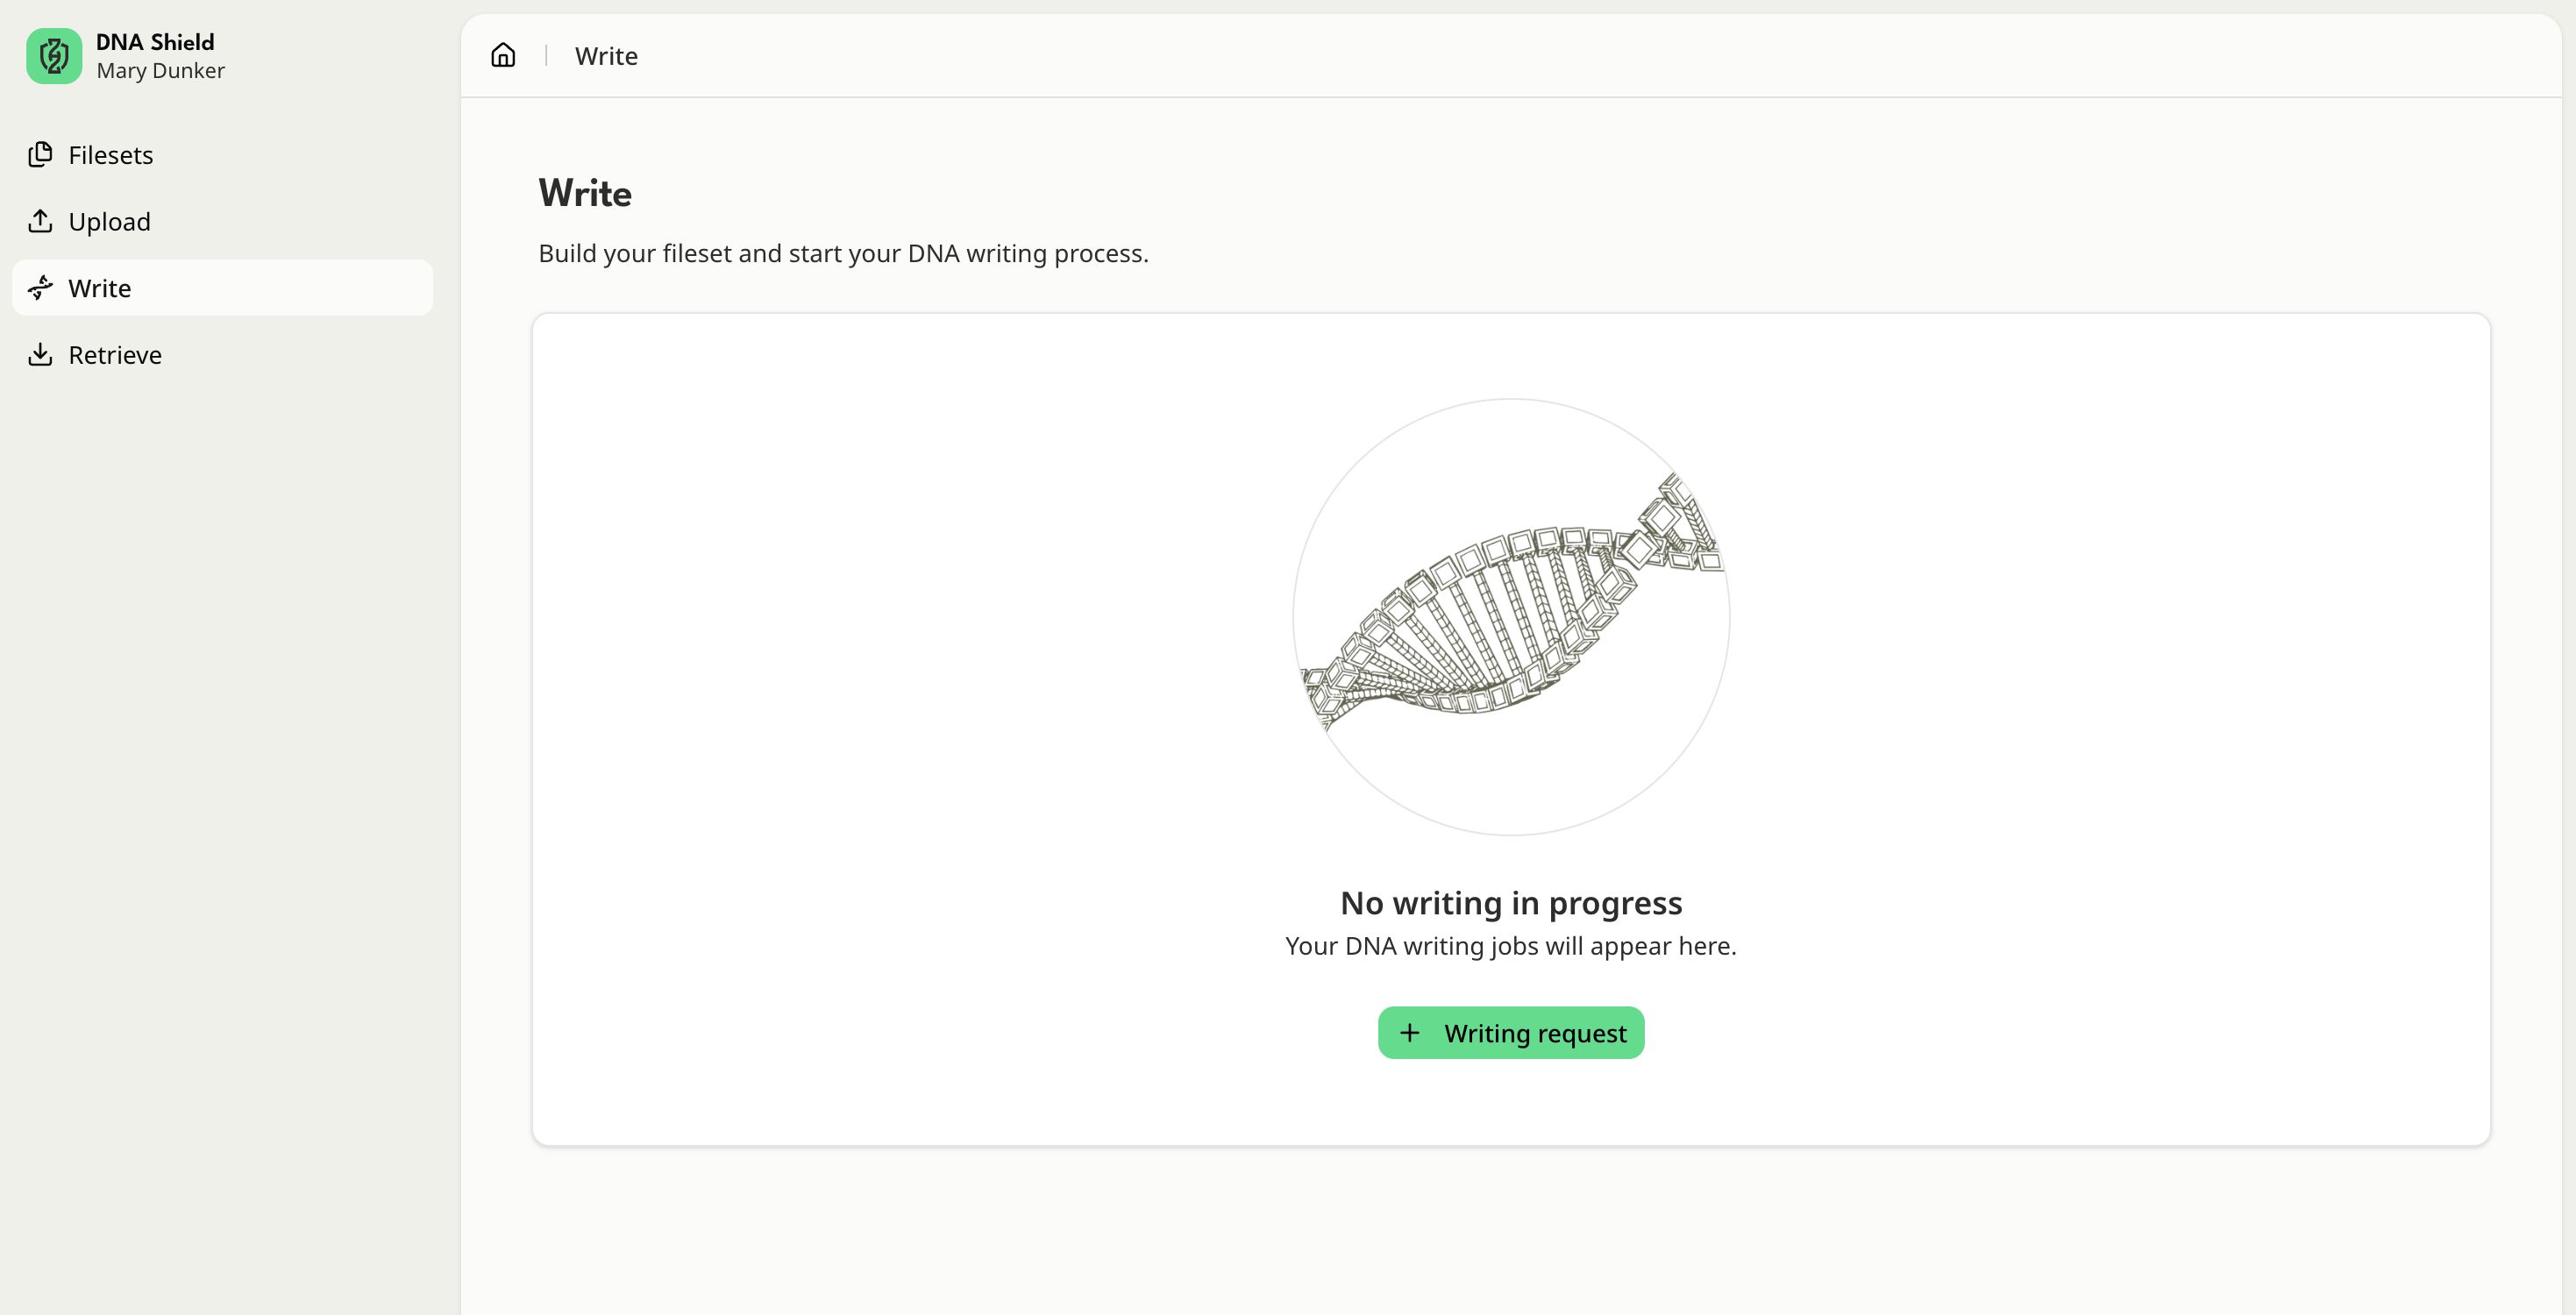Start a new Writing request
Screen dimensions: 2576x1315
[1511, 1032]
